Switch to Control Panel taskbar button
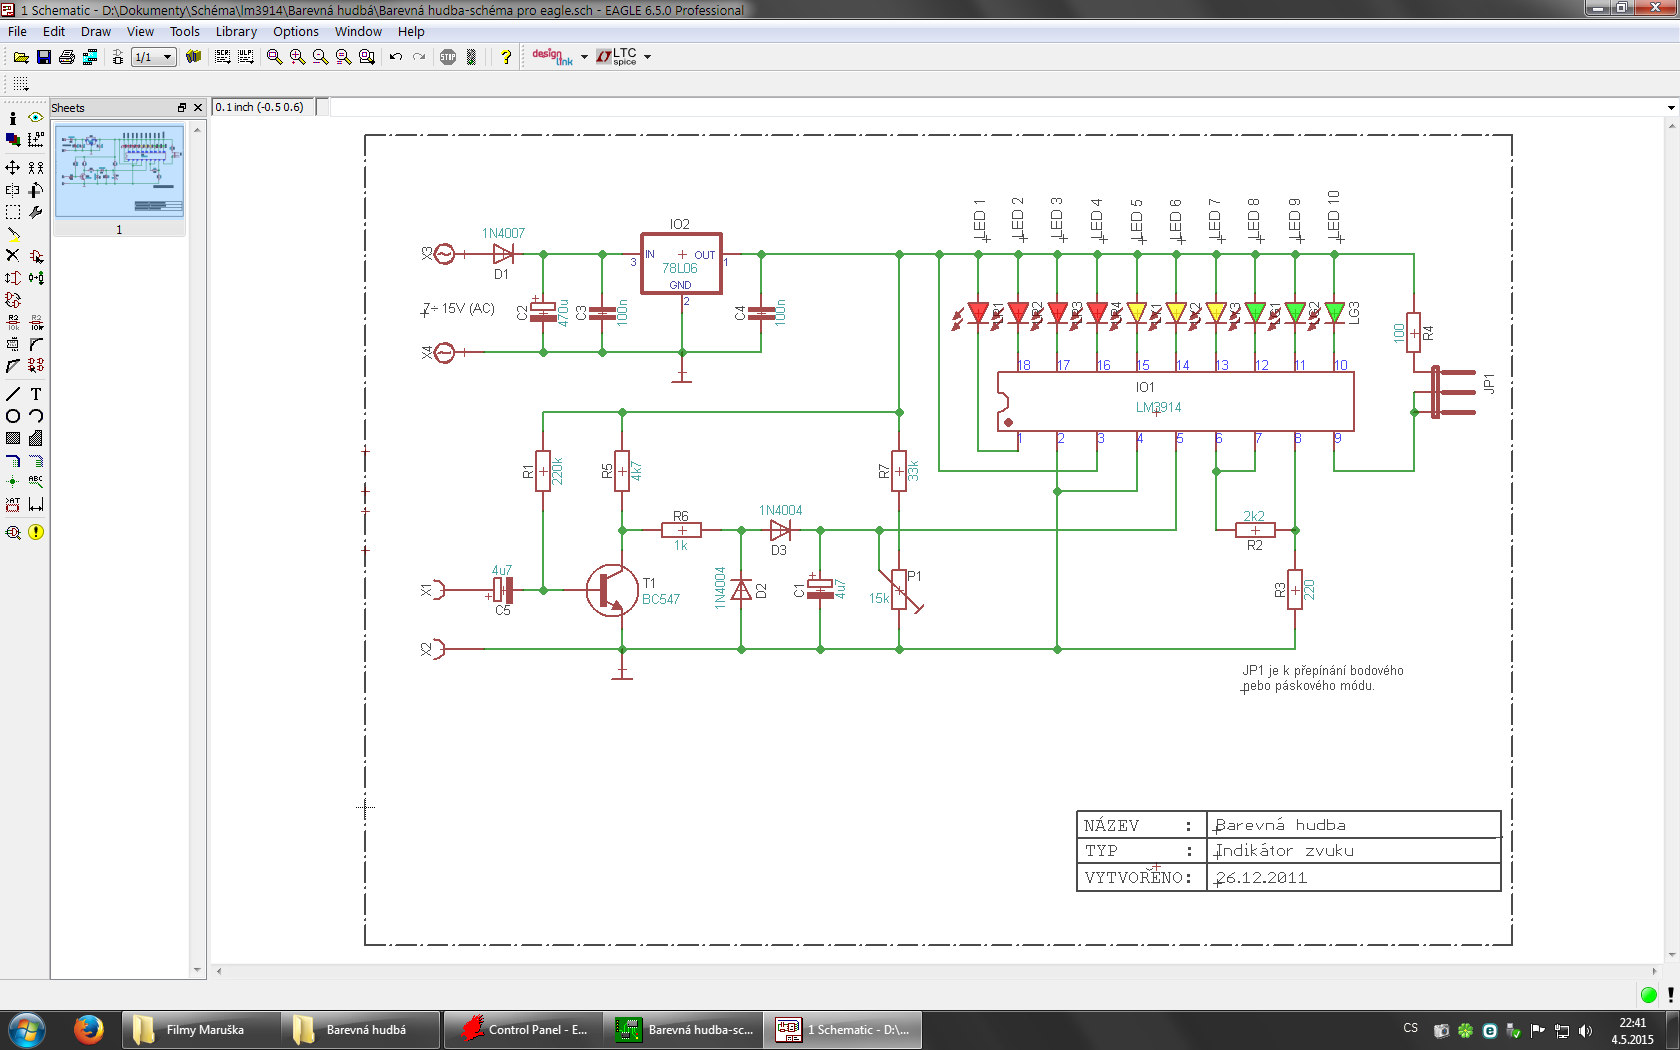This screenshot has height=1050, width=1680. tap(524, 1029)
